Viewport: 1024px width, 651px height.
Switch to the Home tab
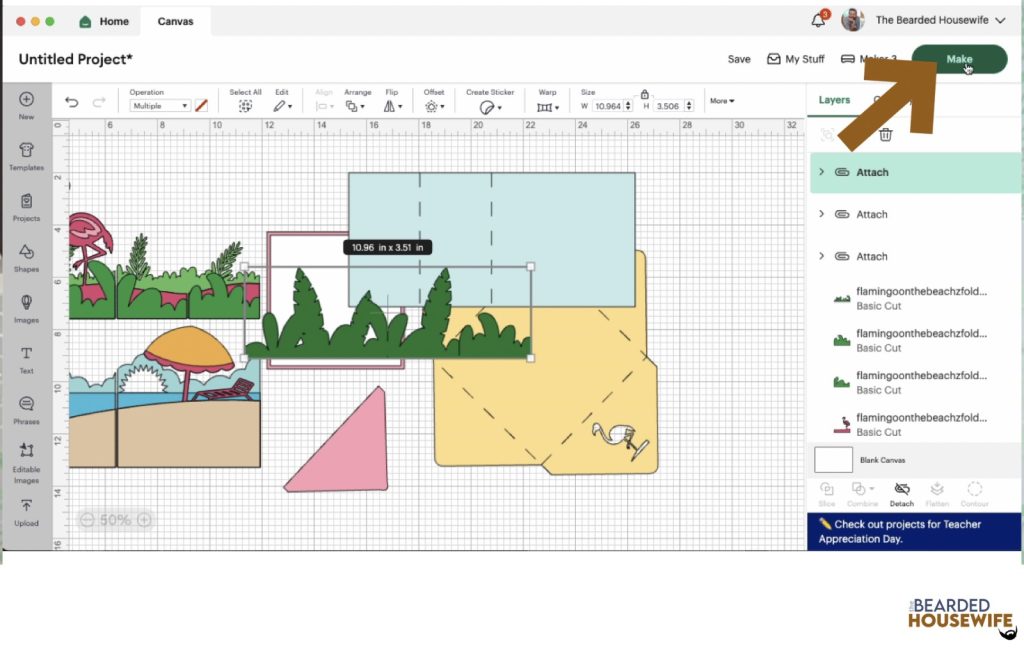click(x=104, y=22)
